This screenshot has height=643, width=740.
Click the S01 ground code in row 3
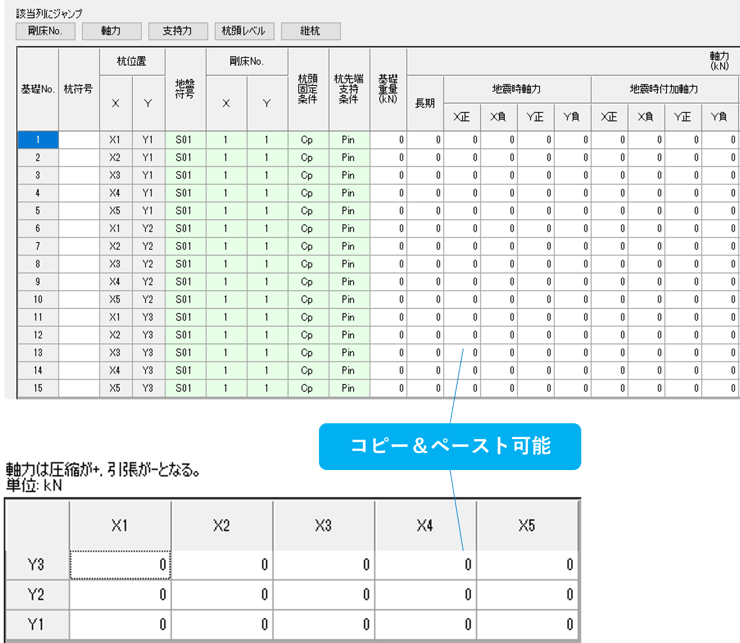pos(185,175)
